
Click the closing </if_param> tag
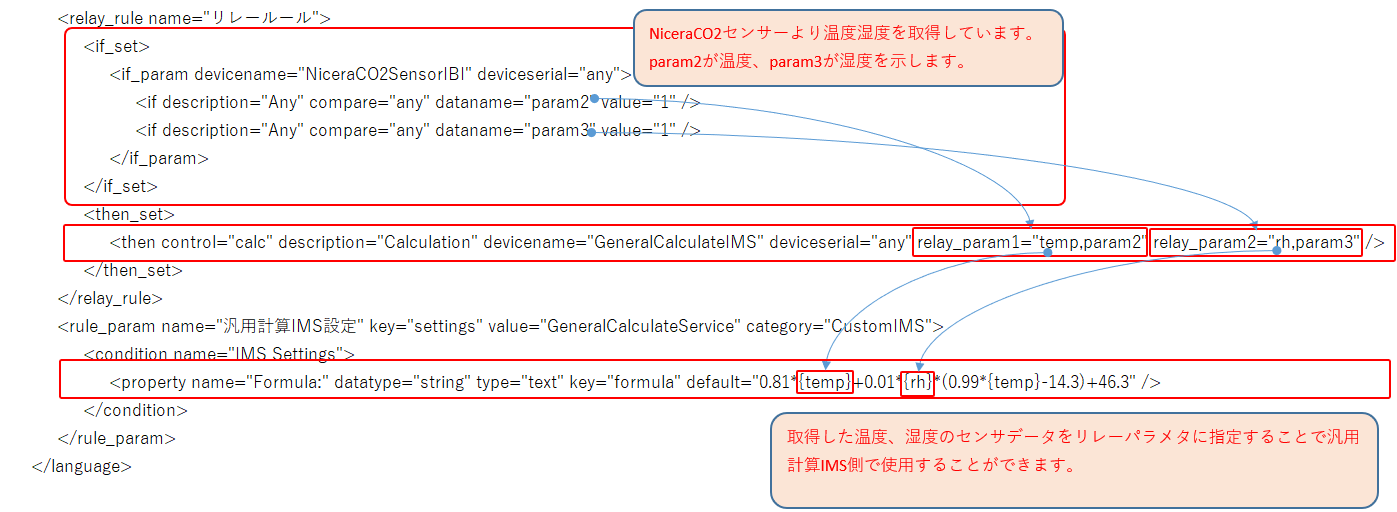[x=159, y=157]
